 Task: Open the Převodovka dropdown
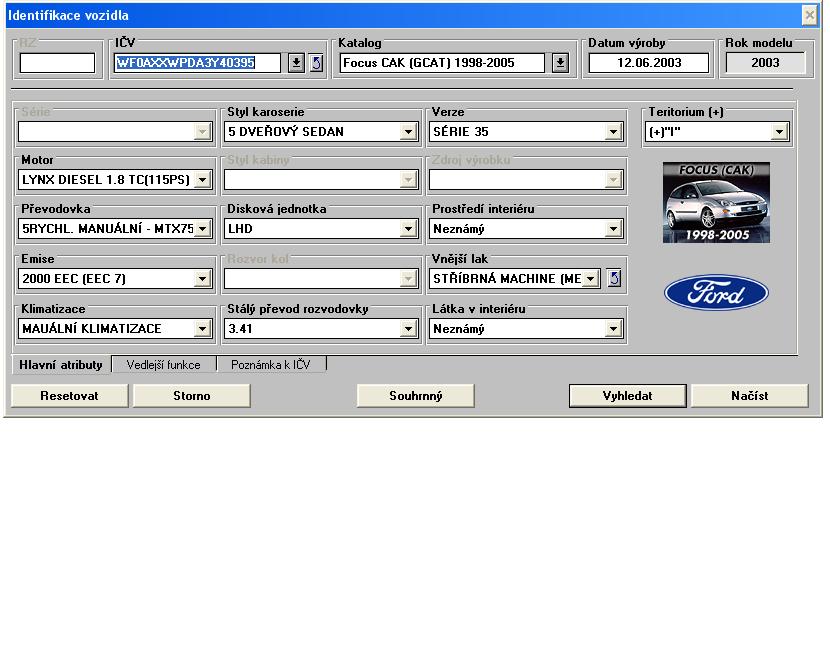point(203,229)
